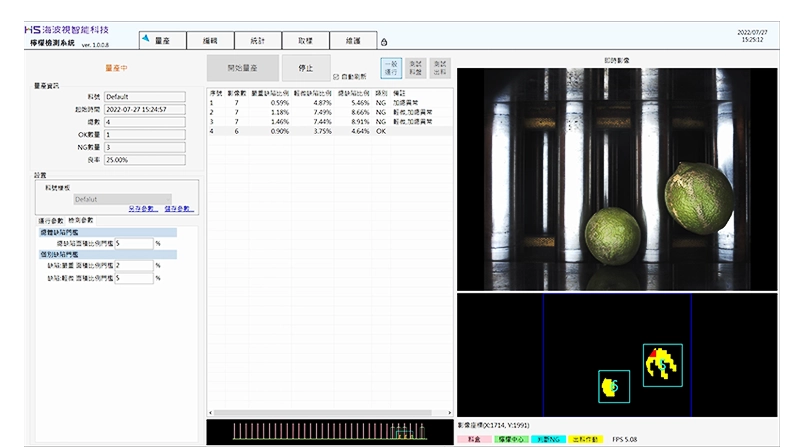Select the 測試料盤 mode button
804x447 pixels.
(x=417, y=68)
